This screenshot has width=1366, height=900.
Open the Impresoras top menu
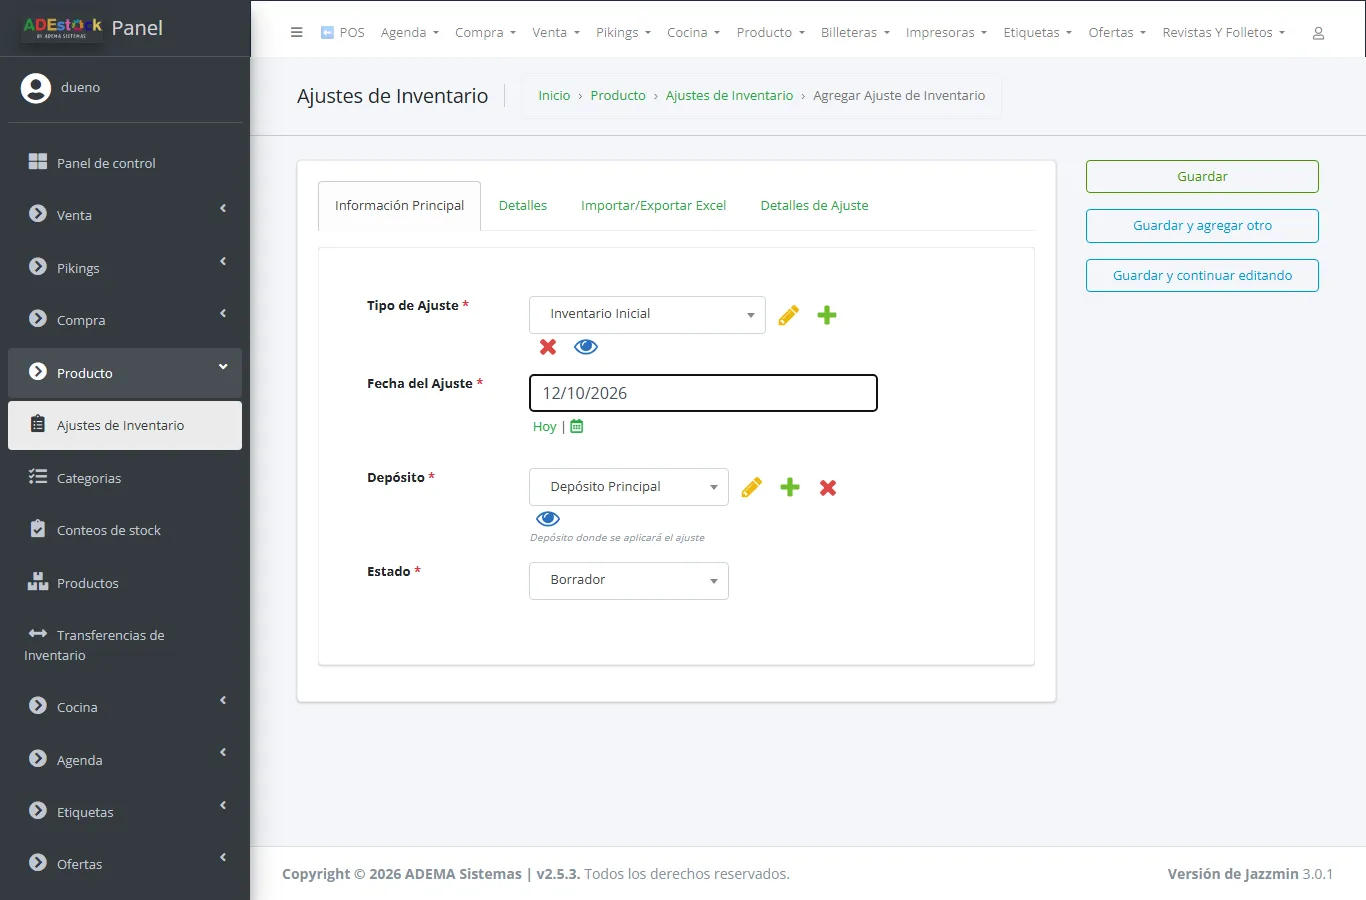pyautogui.click(x=946, y=33)
